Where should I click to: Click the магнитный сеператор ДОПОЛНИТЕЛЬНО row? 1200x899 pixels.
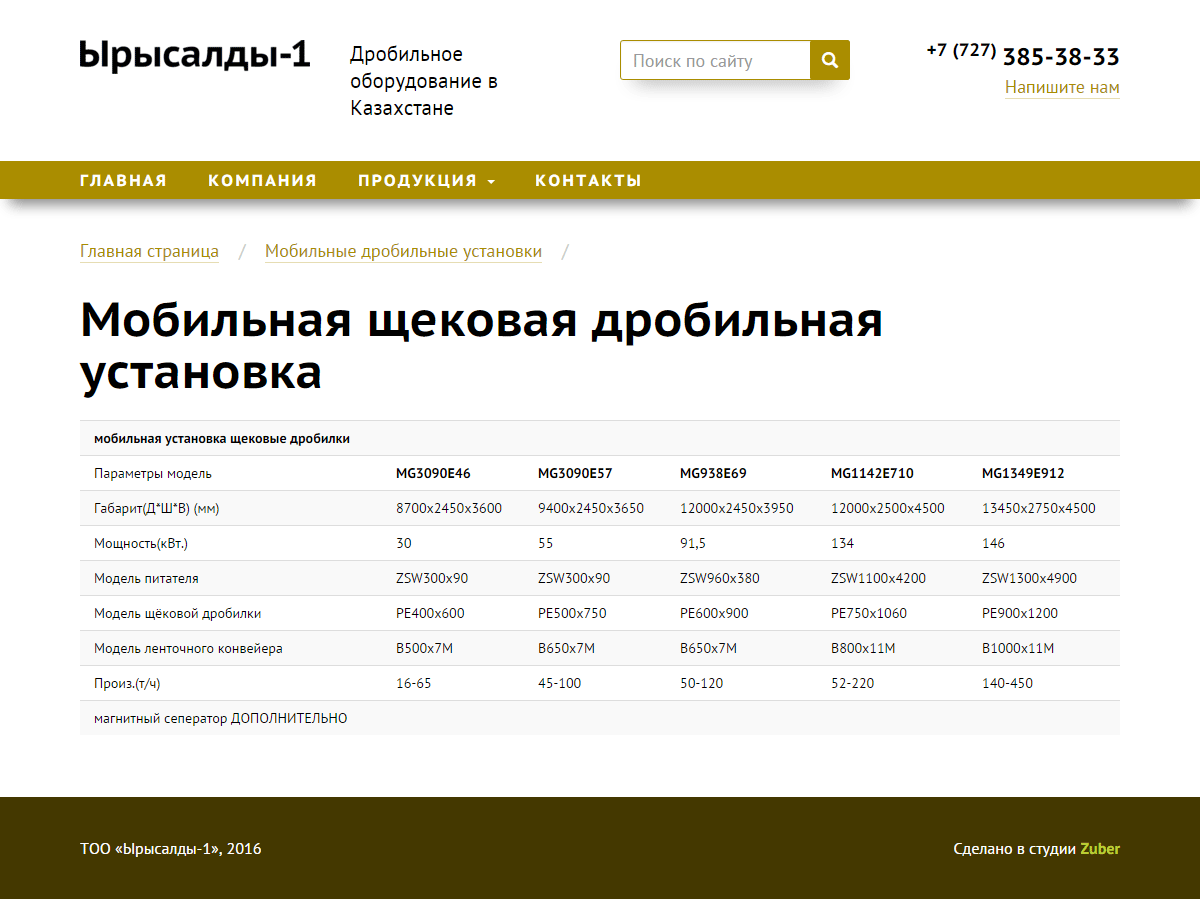220,718
